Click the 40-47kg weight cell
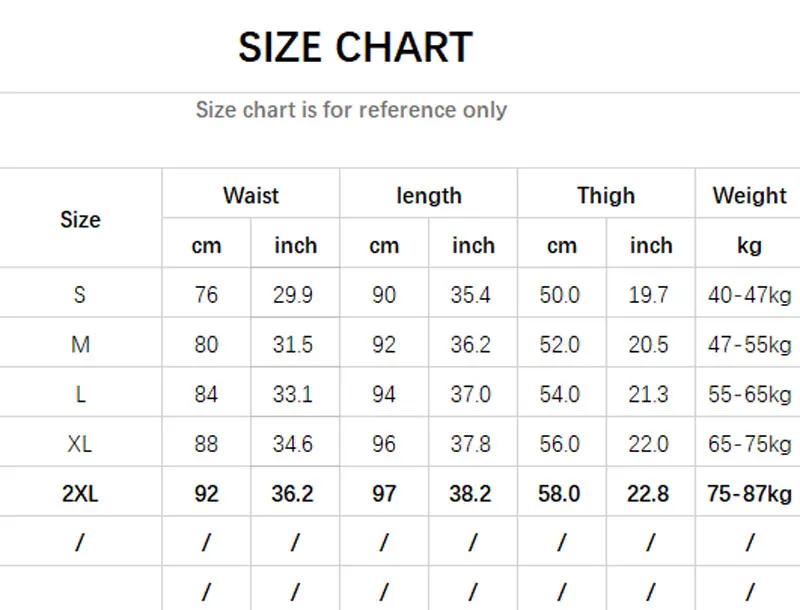The width and height of the screenshot is (800, 610). pyautogui.click(x=749, y=295)
